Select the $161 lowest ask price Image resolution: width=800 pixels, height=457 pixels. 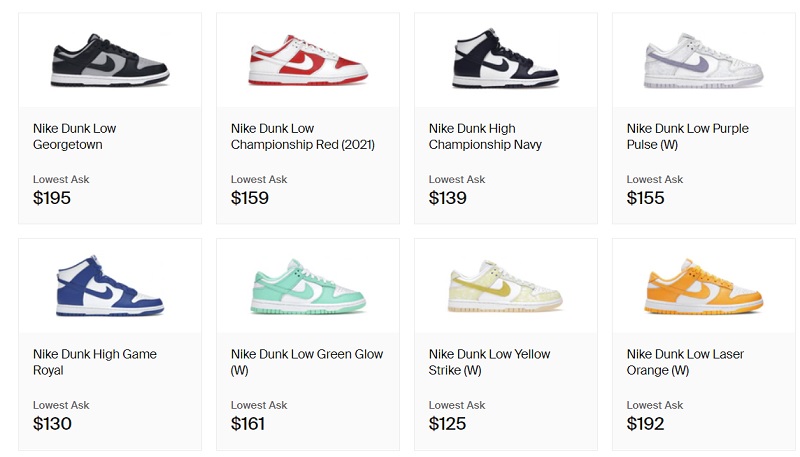click(x=248, y=424)
